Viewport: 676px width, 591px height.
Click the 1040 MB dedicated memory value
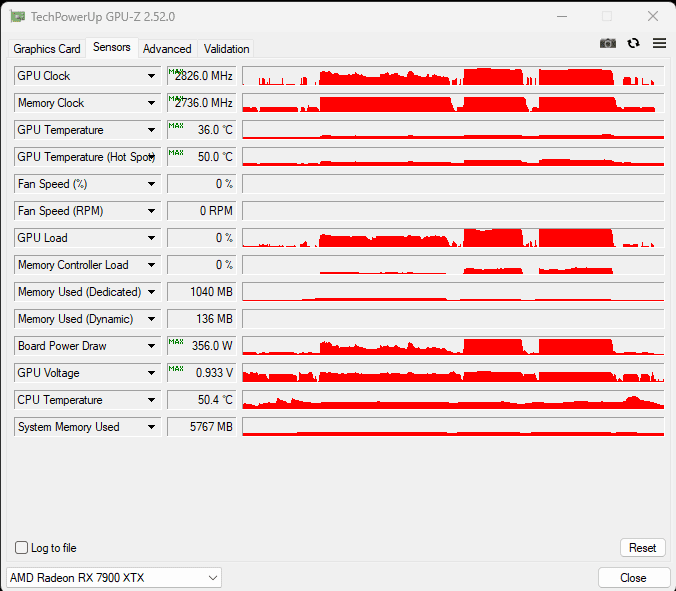202,292
